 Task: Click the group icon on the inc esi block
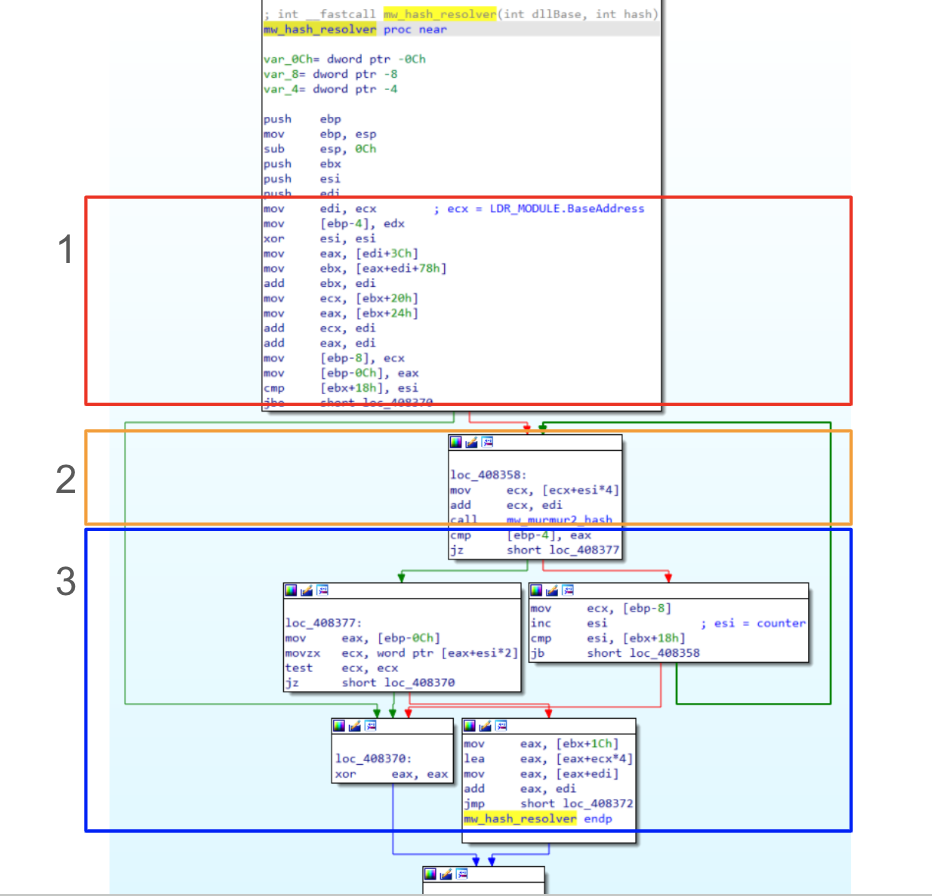click(567, 591)
